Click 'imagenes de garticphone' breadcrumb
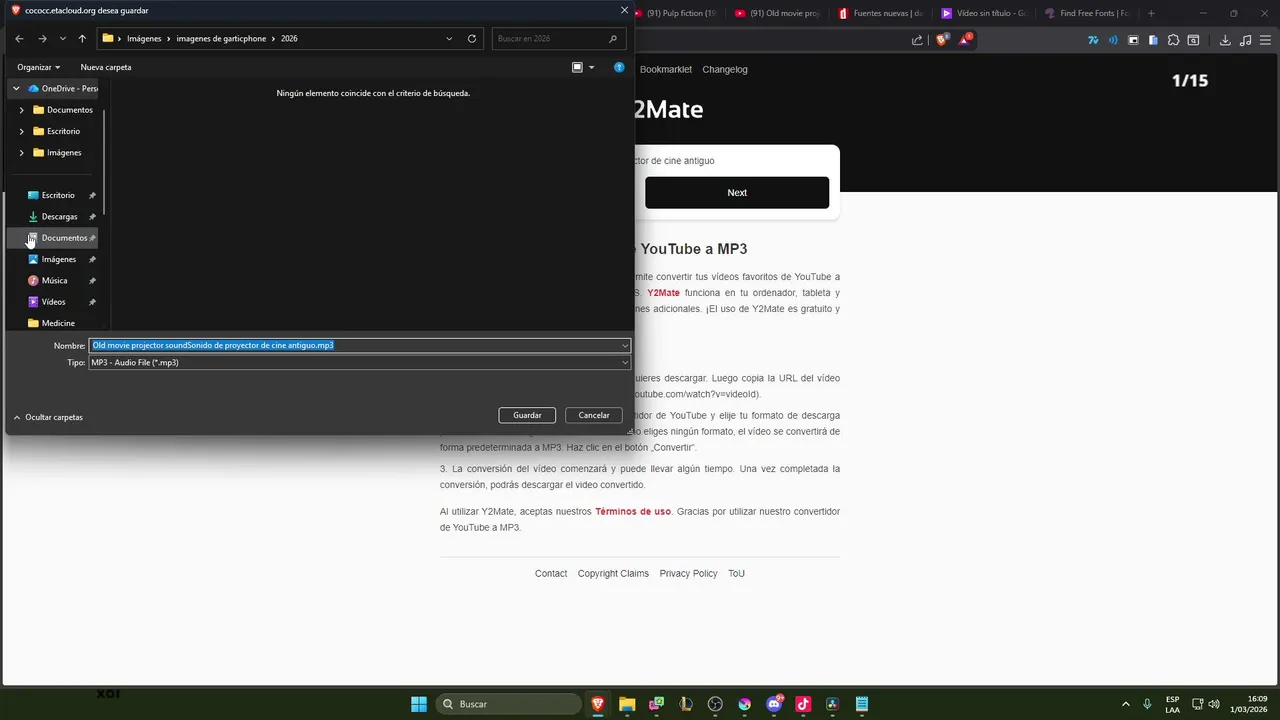This screenshot has width=1280, height=720. point(222,38)
